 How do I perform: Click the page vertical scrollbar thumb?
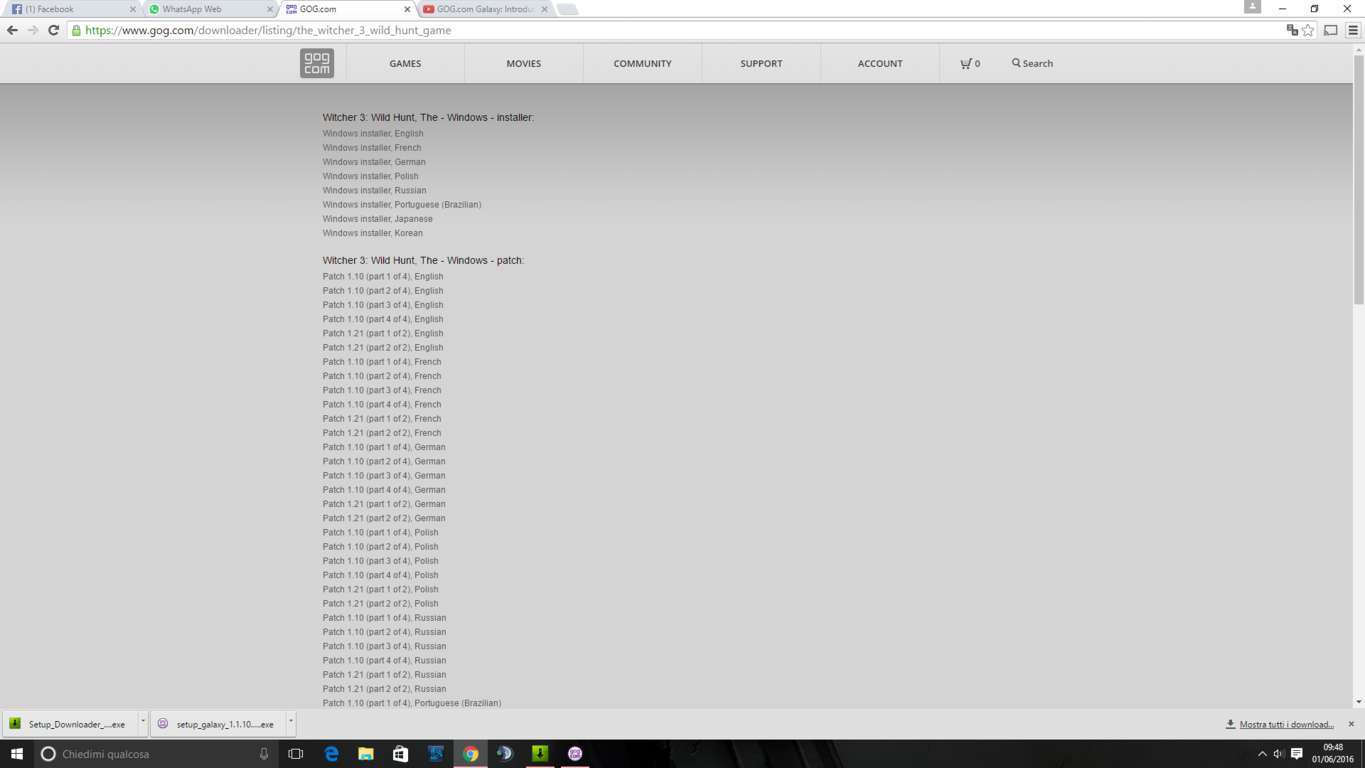click(1358, 180)
